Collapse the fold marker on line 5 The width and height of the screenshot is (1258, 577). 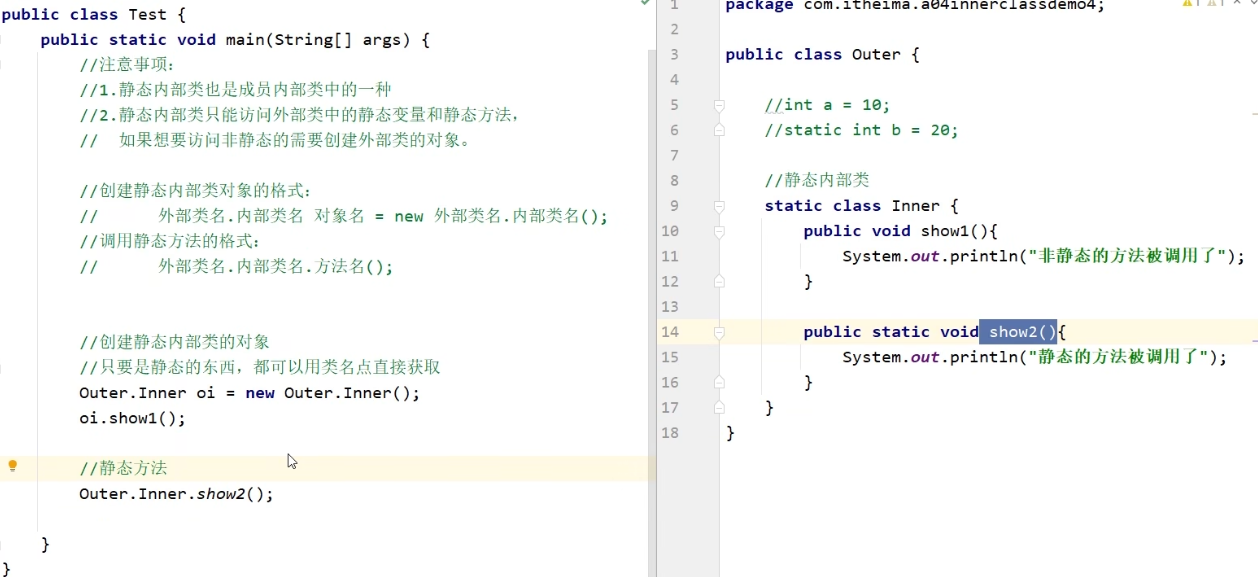[x=719, y=105]
